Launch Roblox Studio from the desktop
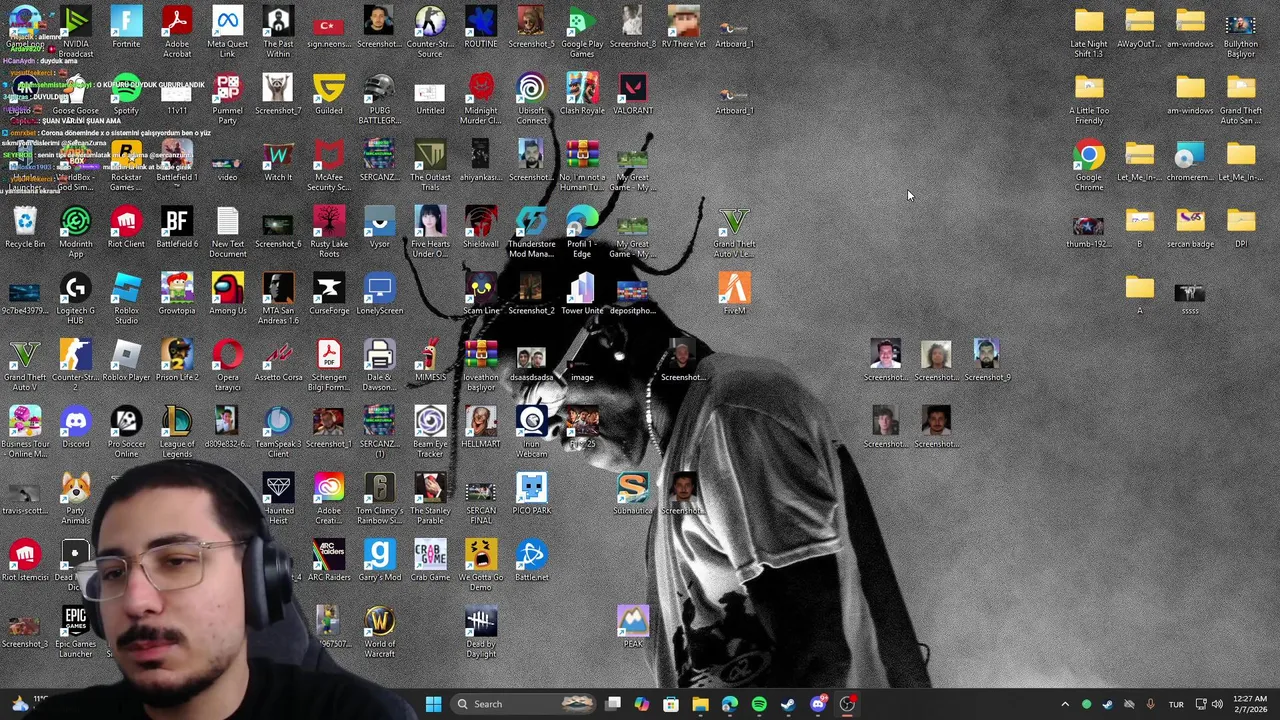The height and width of the screenshot is (720, 1280). (x=126, y=298)
